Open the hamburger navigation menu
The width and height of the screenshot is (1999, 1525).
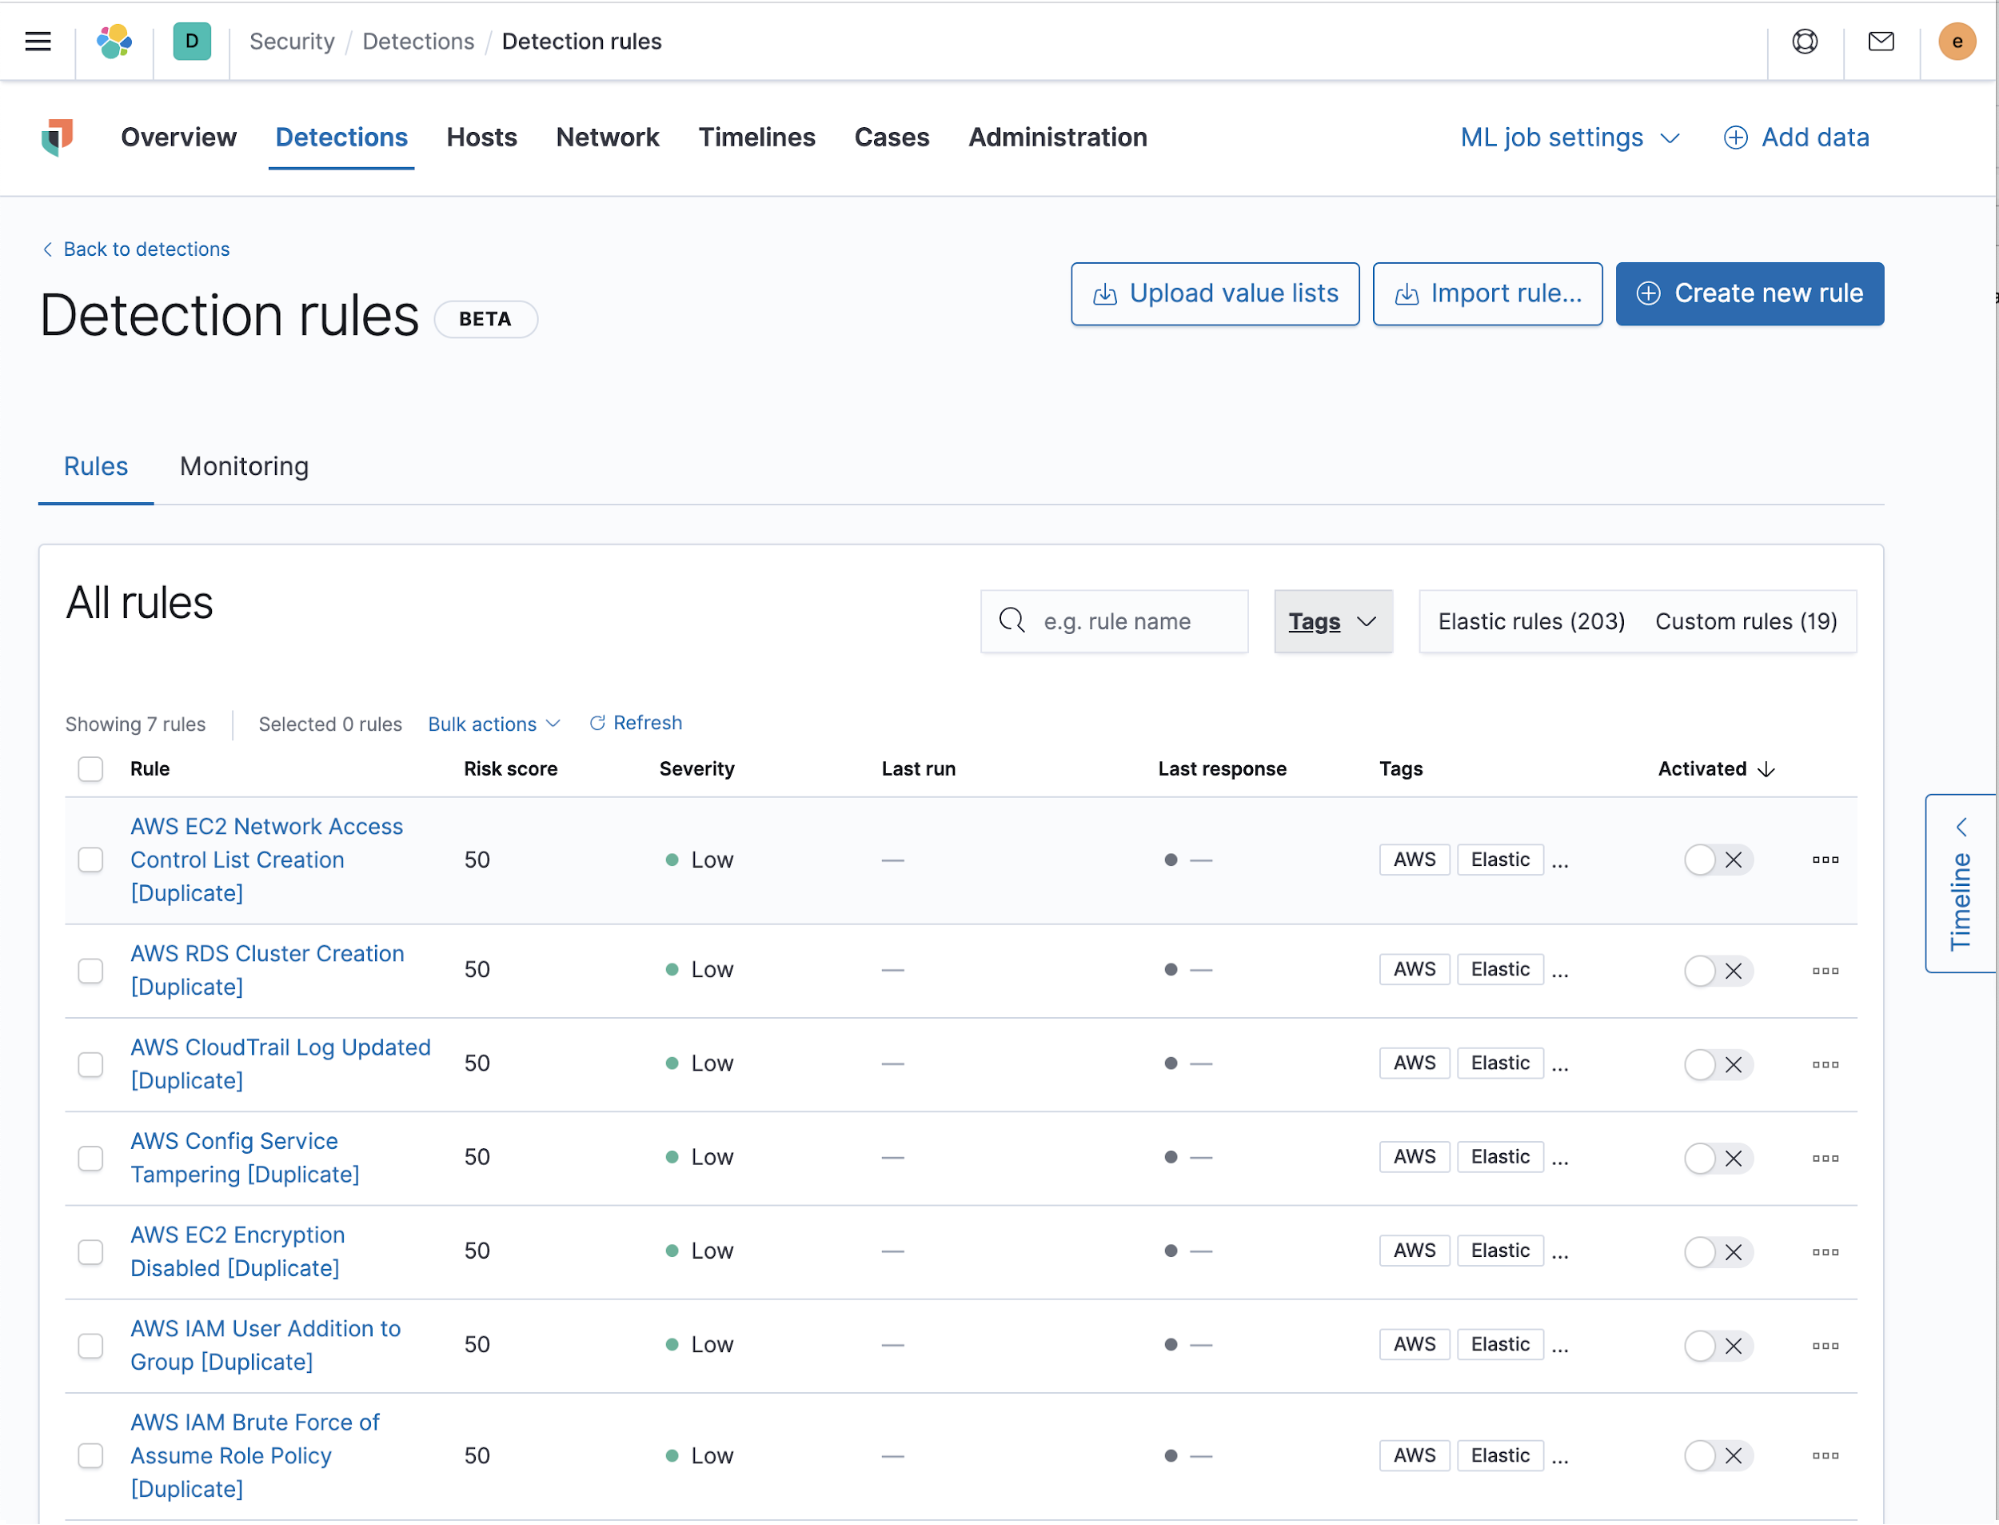click(x=38, y=41)
